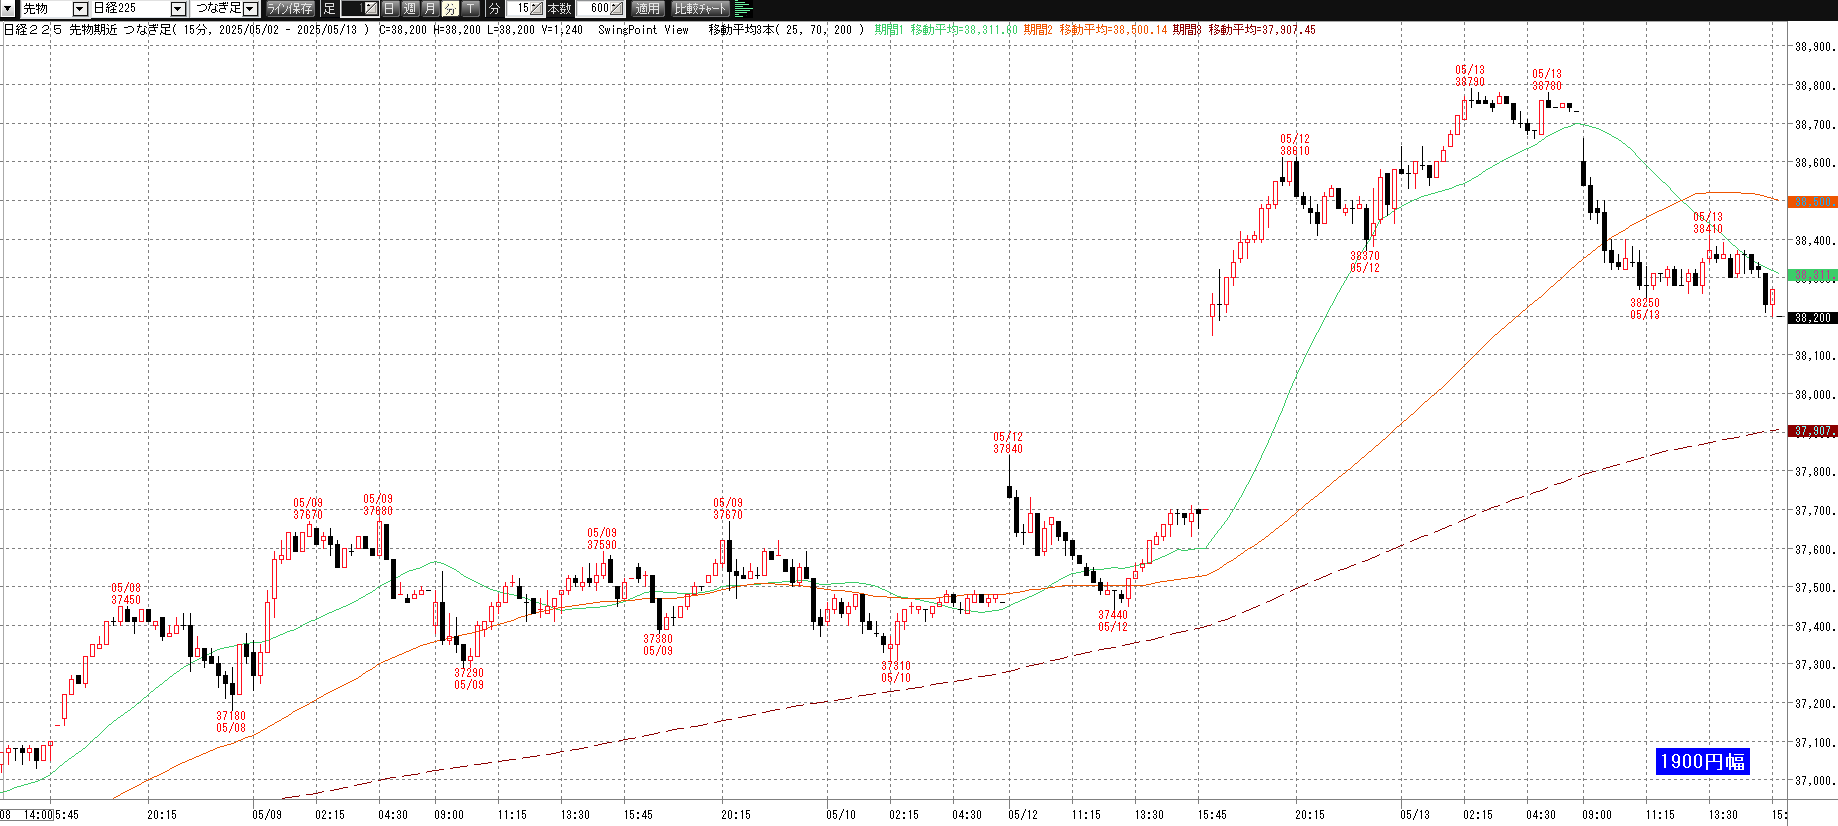This screenshot has width=1838, height=826.
Task: Click the minutes value field showing 15
Action: click(x=519, y=8)
